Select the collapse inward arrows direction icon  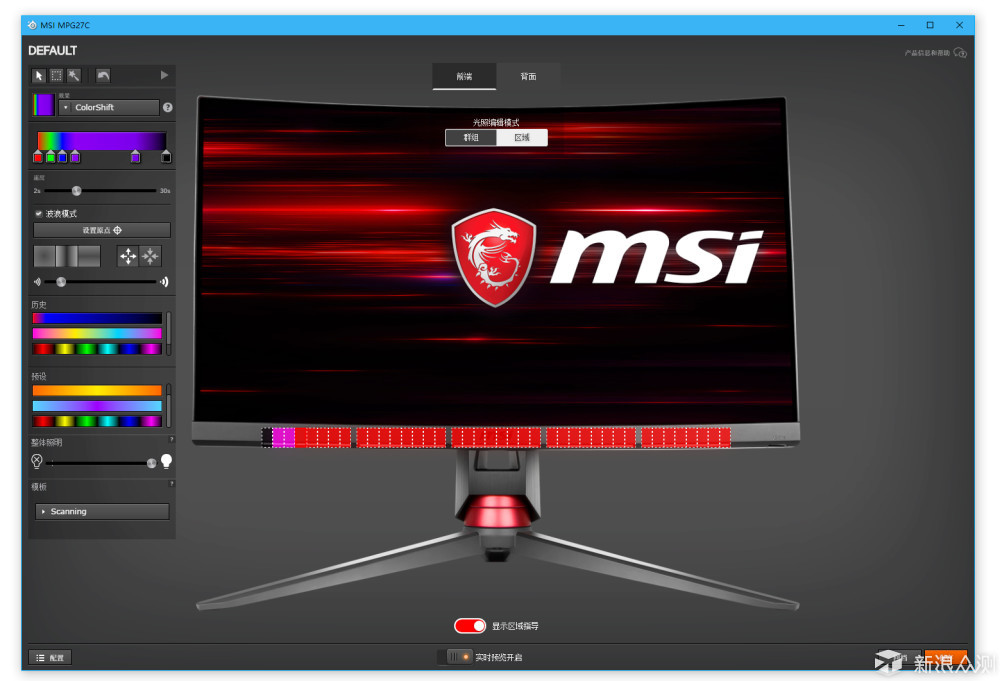(150, 256)
